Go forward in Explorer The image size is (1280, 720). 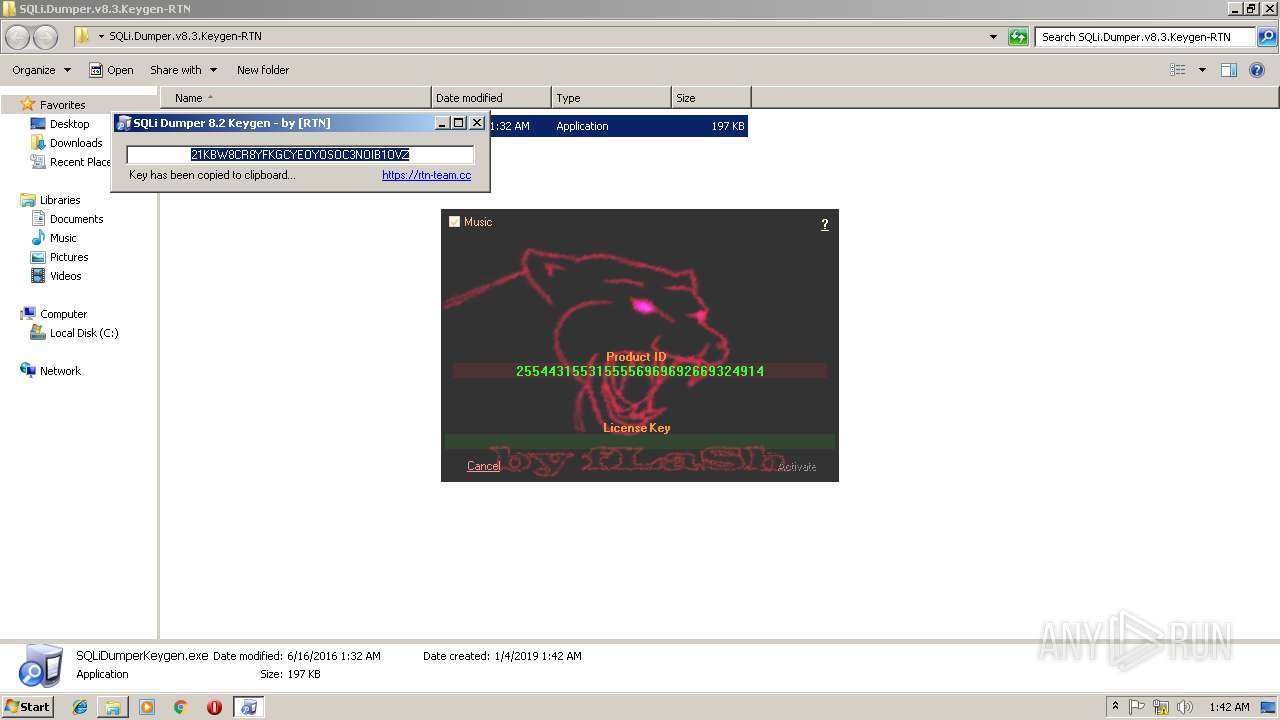tap(46, 37)
